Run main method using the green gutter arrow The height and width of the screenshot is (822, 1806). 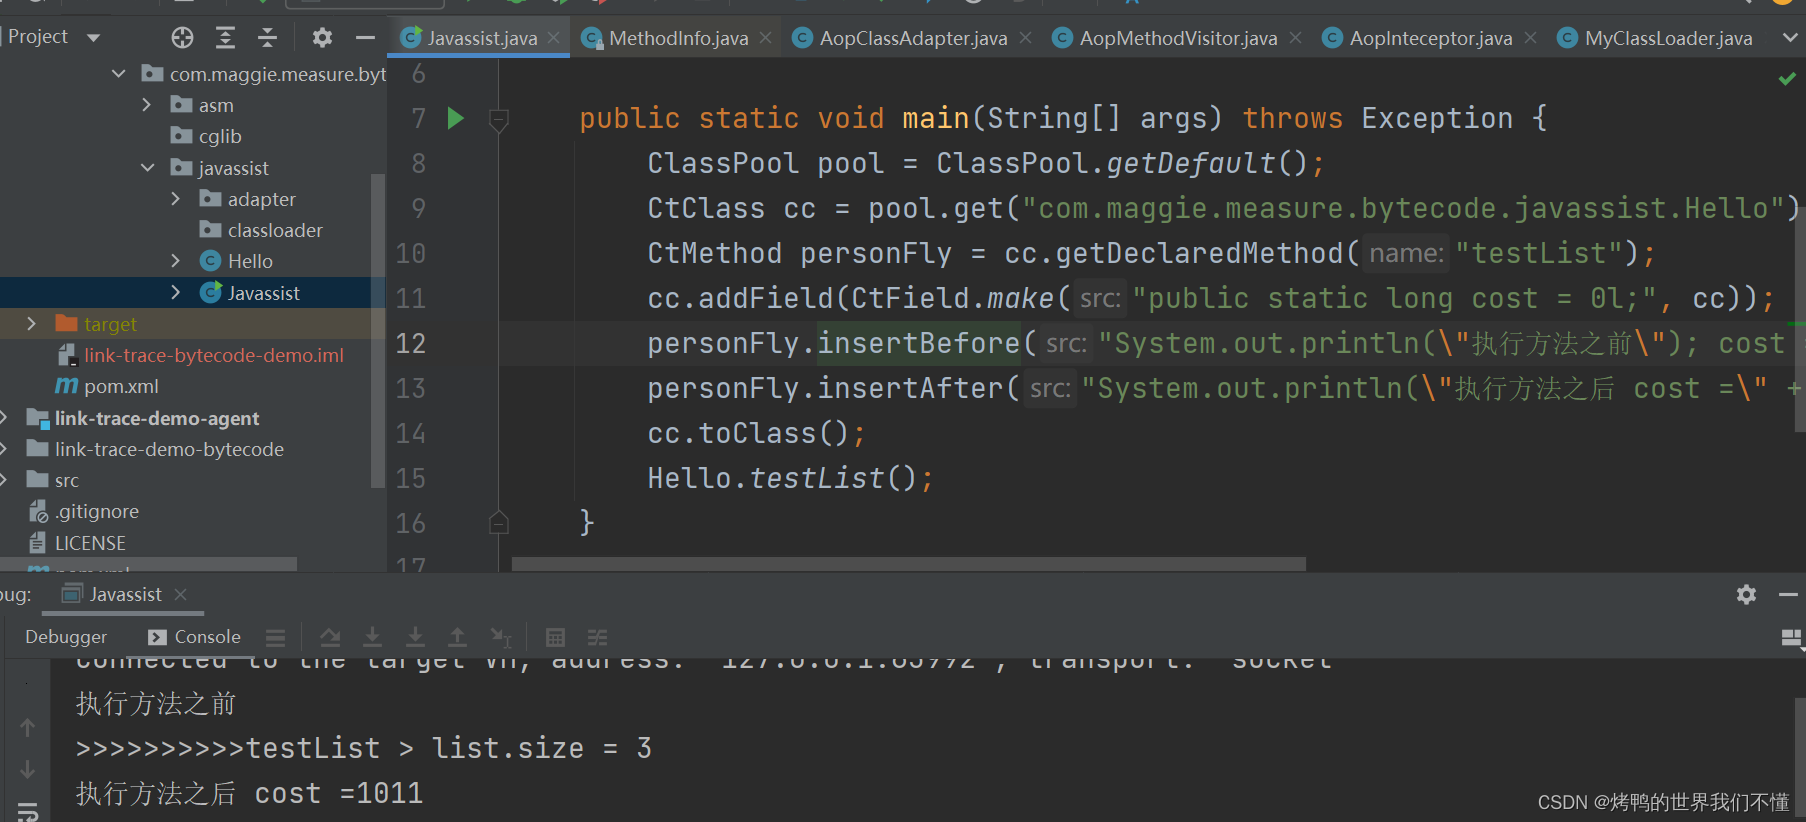455,118
